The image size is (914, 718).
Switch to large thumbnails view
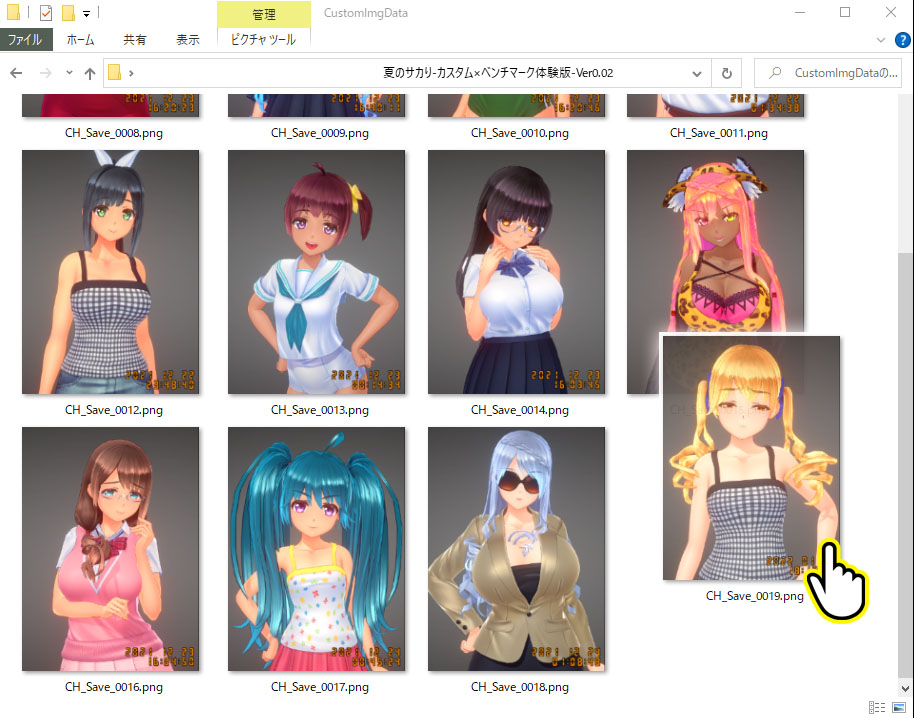point(898,707)
